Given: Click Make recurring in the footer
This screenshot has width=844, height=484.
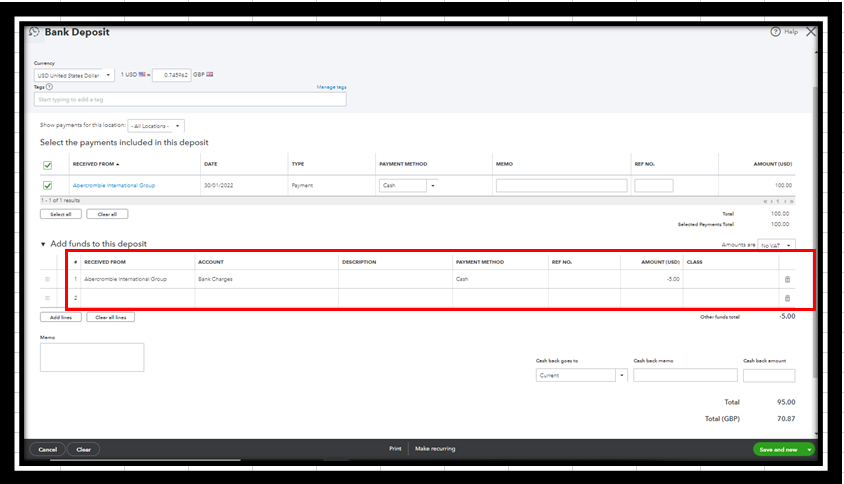Looking at the screenshot, I should pos(435,448).
